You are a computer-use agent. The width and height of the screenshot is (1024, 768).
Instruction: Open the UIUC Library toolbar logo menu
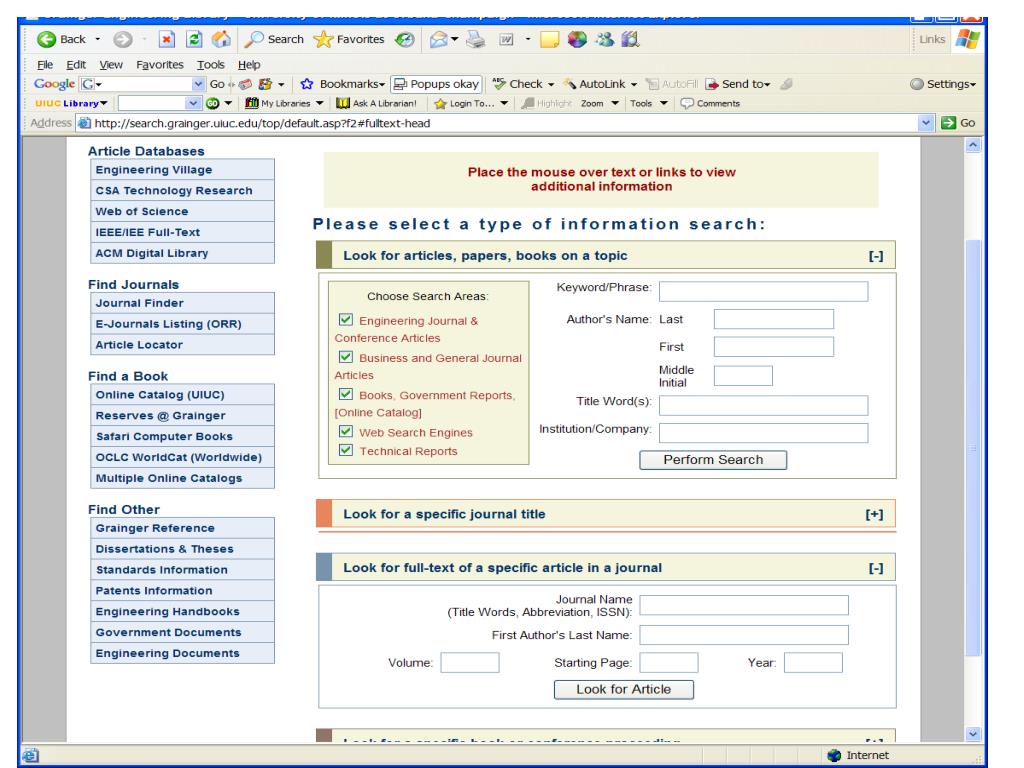pyautogui.click(x=71, y=103)
